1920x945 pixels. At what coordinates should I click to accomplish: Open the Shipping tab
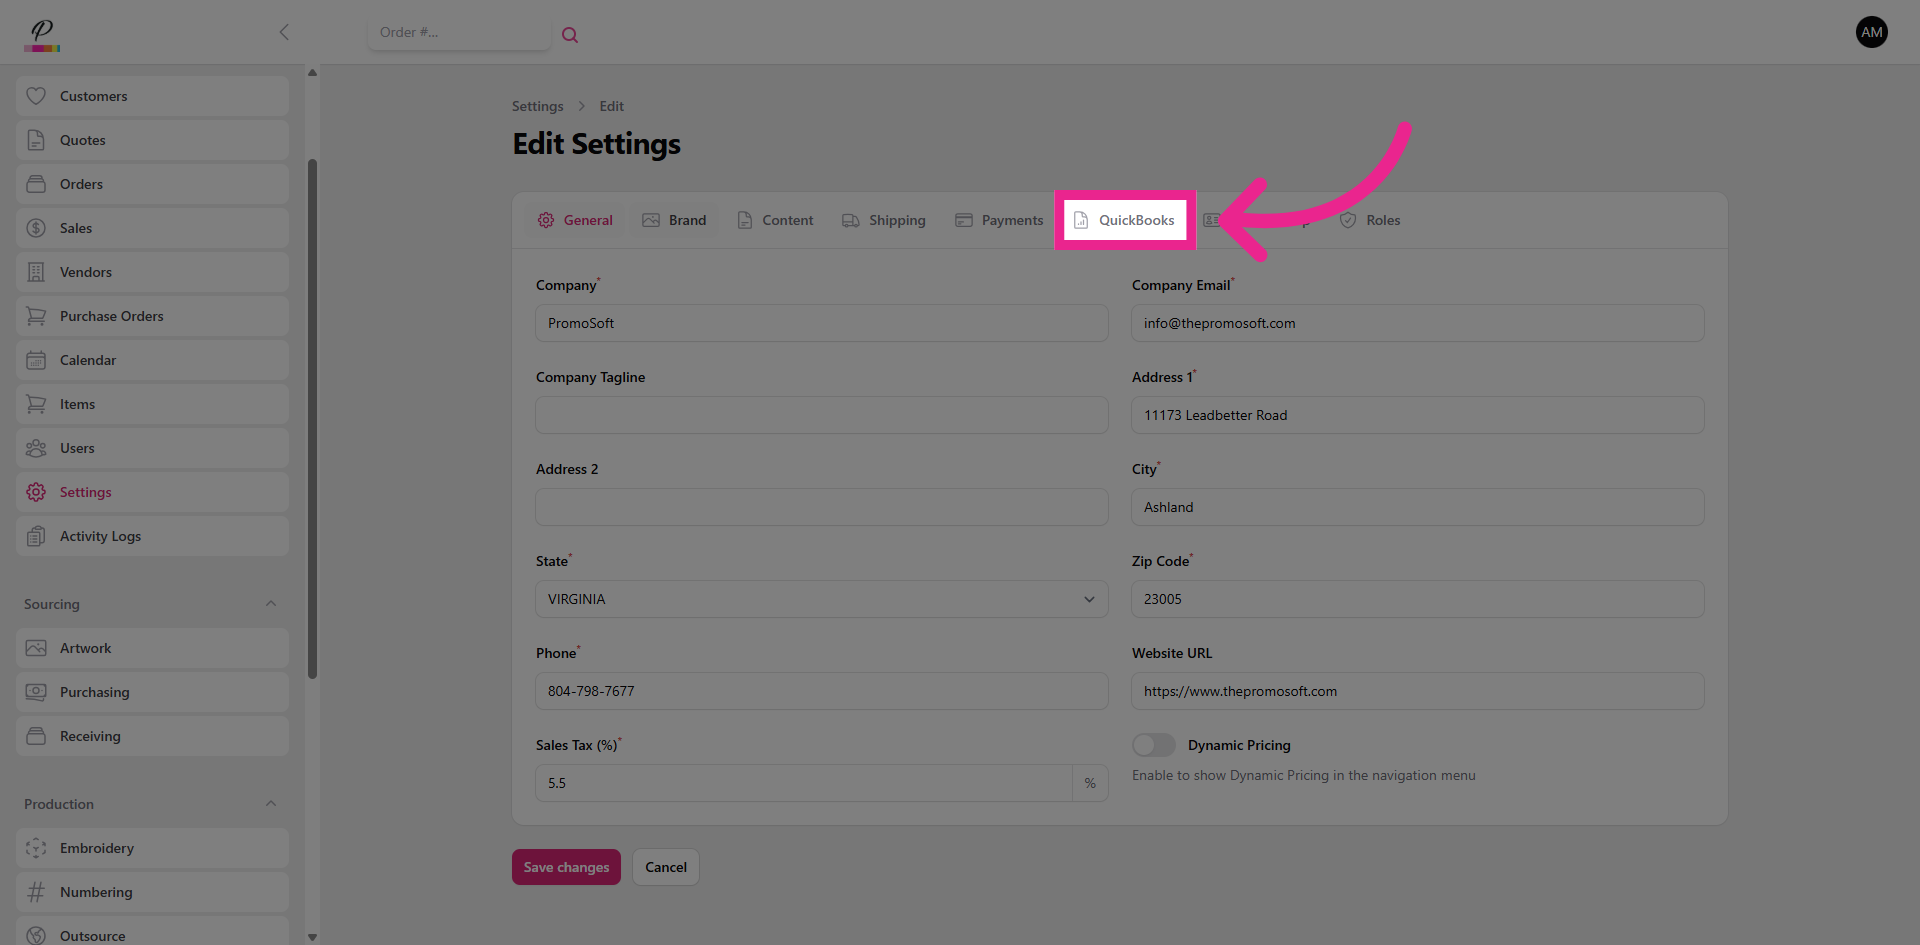[884, 220]
